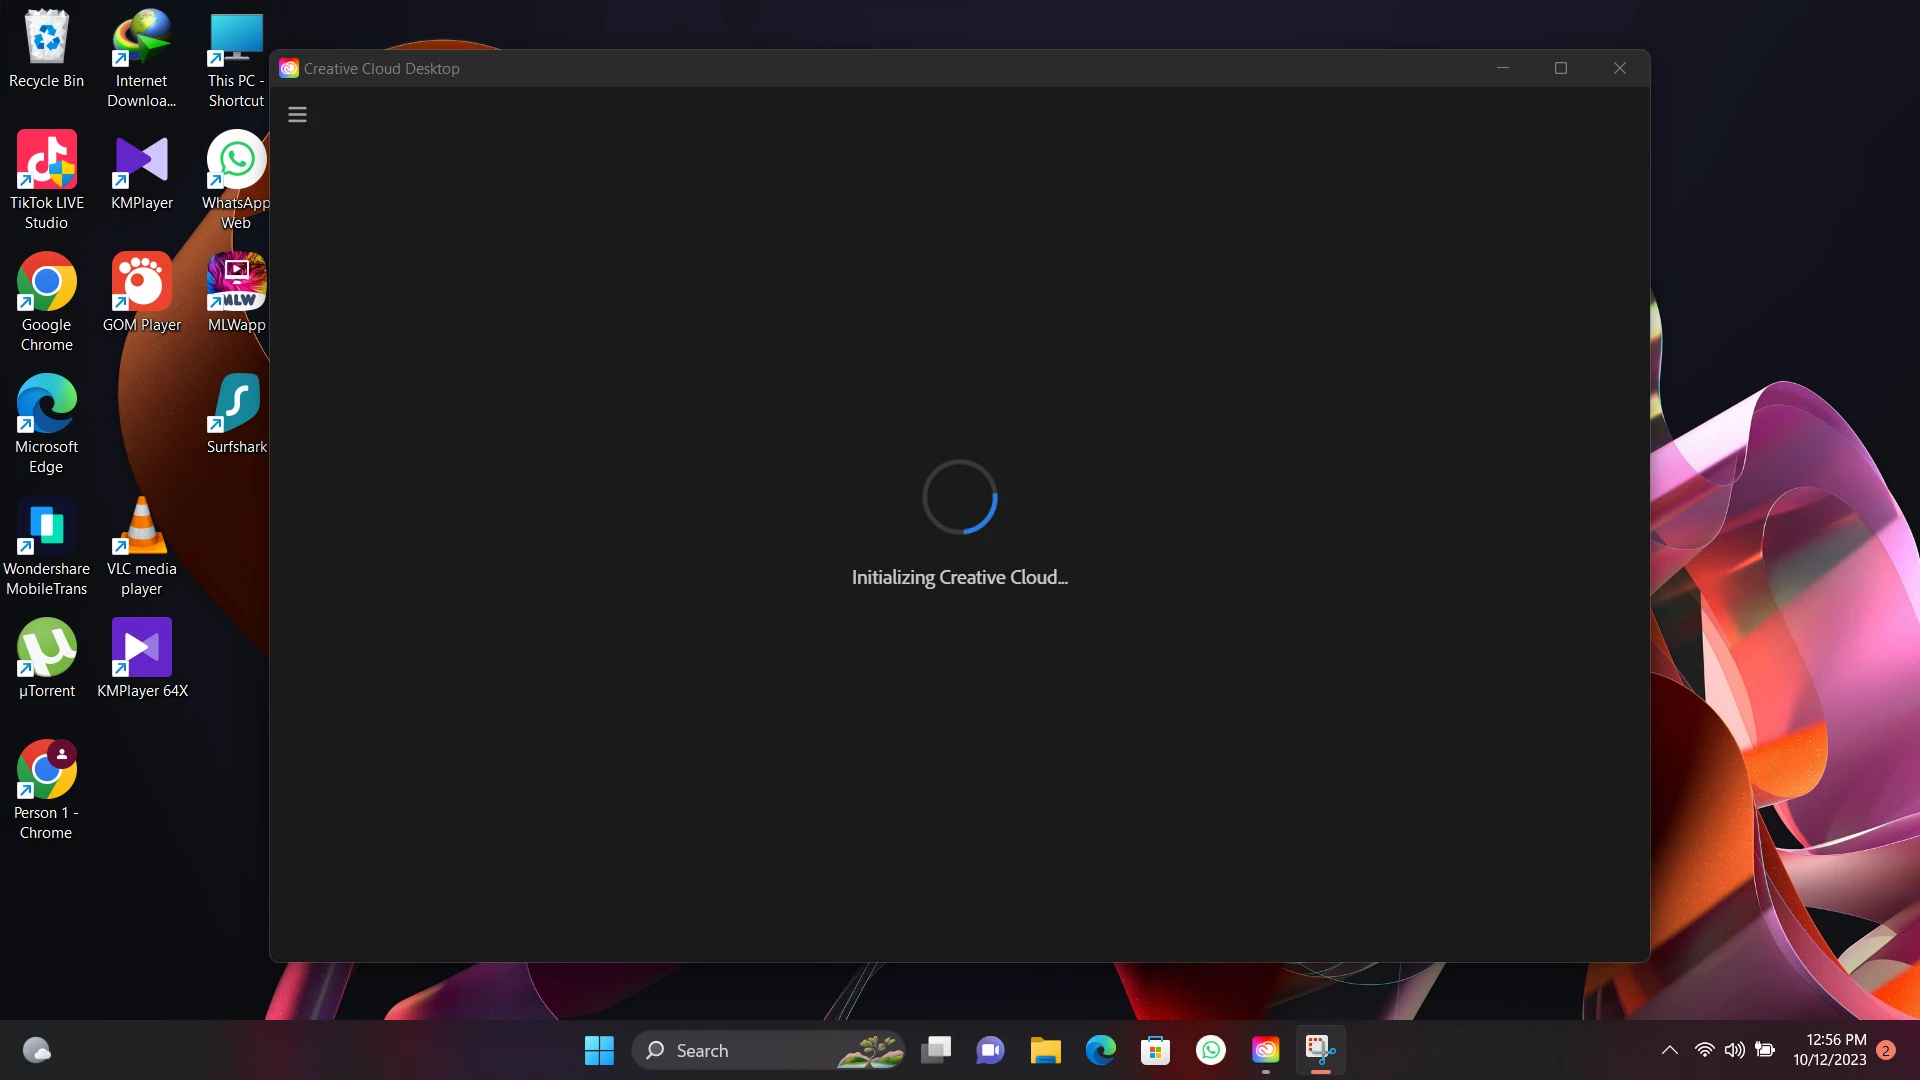The width and height of the screenshot is (1920, 1080).
Task: Select the Google Chrome desktop shortcut
Action: pyautogui.click(x=46, y=301)
